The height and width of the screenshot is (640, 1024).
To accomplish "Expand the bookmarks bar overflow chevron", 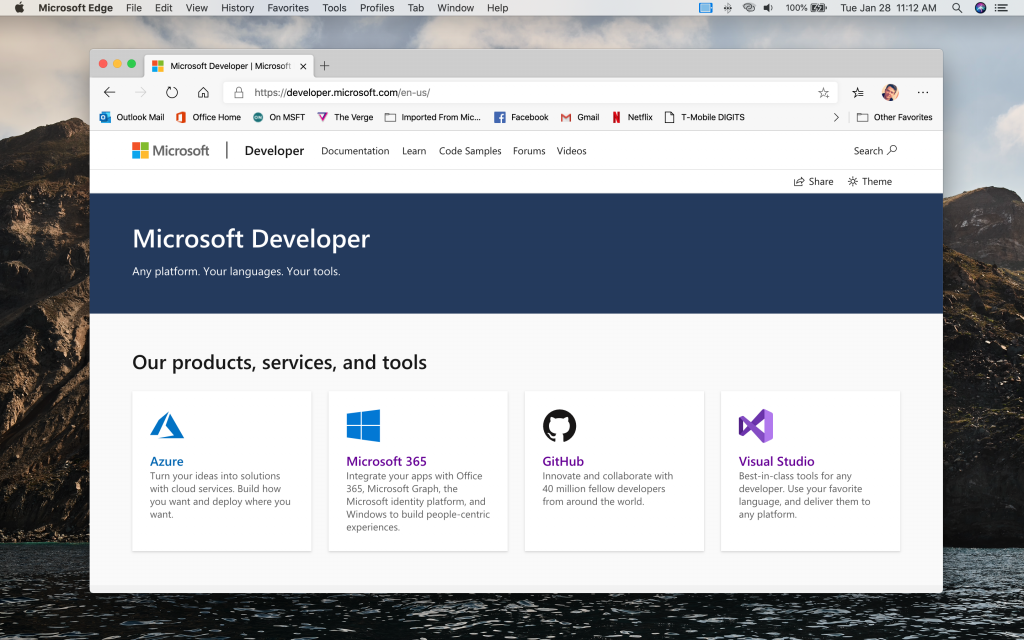I will 836,117.
